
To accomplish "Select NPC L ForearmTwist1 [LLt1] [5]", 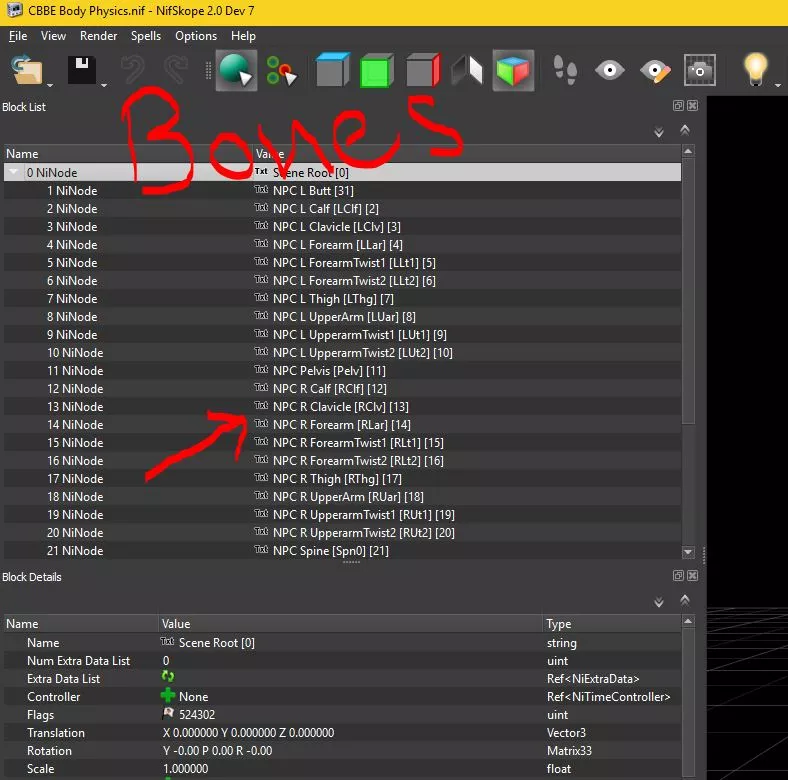I will click(x=354, y=263).
